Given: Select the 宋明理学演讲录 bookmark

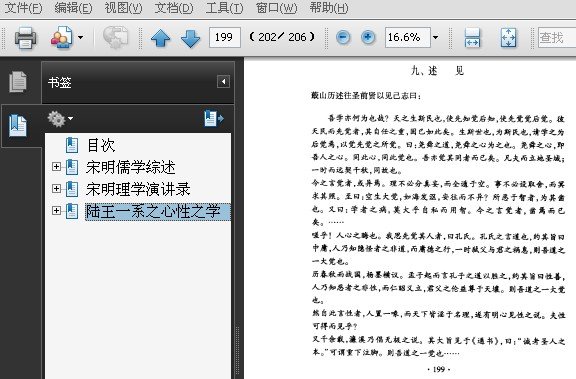Looking at the screenshot, I should click(x=138, y=189).
